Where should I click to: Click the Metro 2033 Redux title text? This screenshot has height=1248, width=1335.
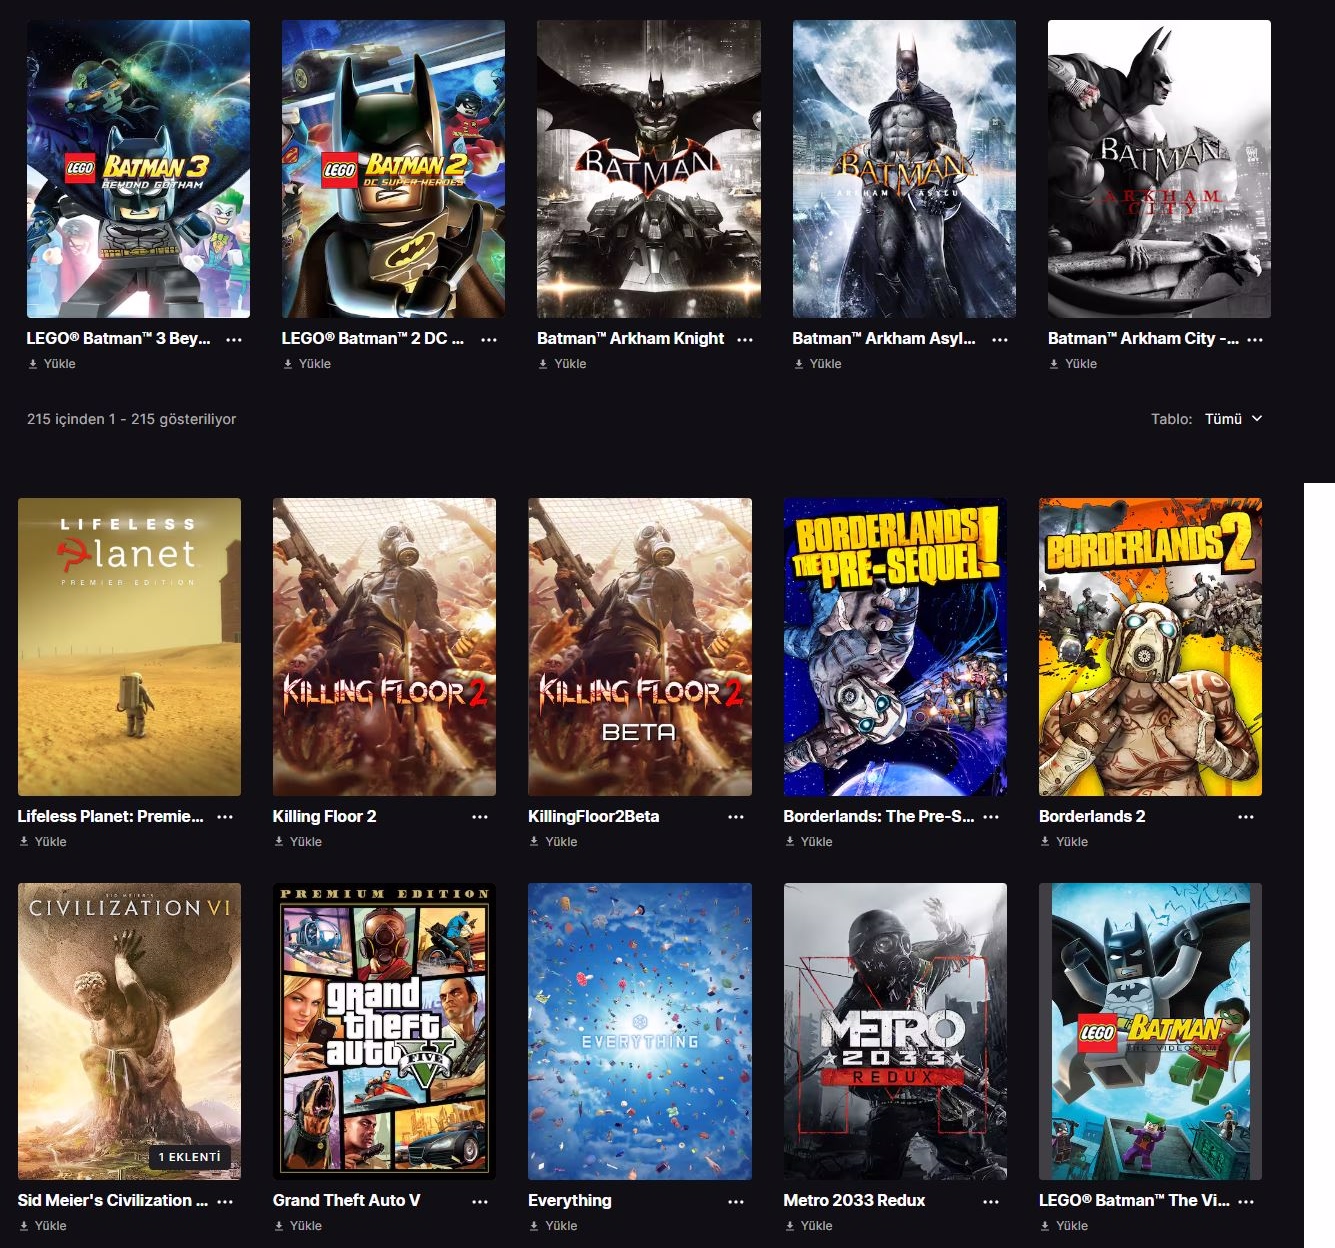click(854, 1200)
